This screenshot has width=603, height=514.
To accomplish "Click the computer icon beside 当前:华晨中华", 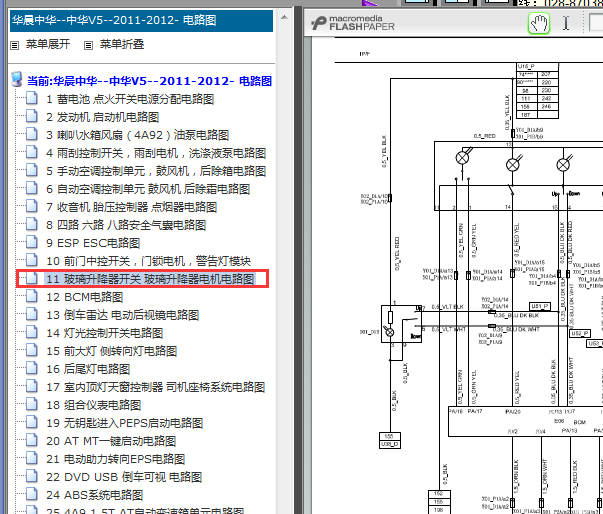I will click(17, 79).
